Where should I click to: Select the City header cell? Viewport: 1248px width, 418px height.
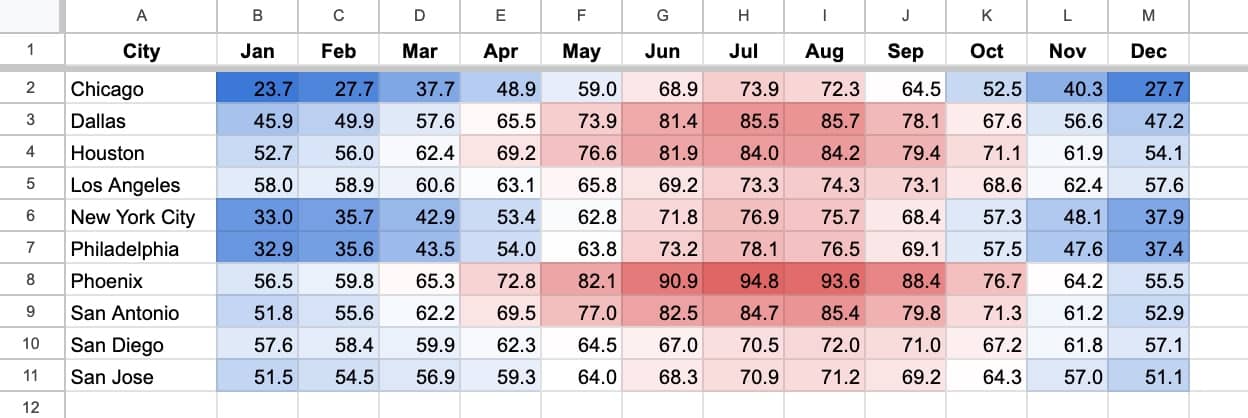point(141,51)
